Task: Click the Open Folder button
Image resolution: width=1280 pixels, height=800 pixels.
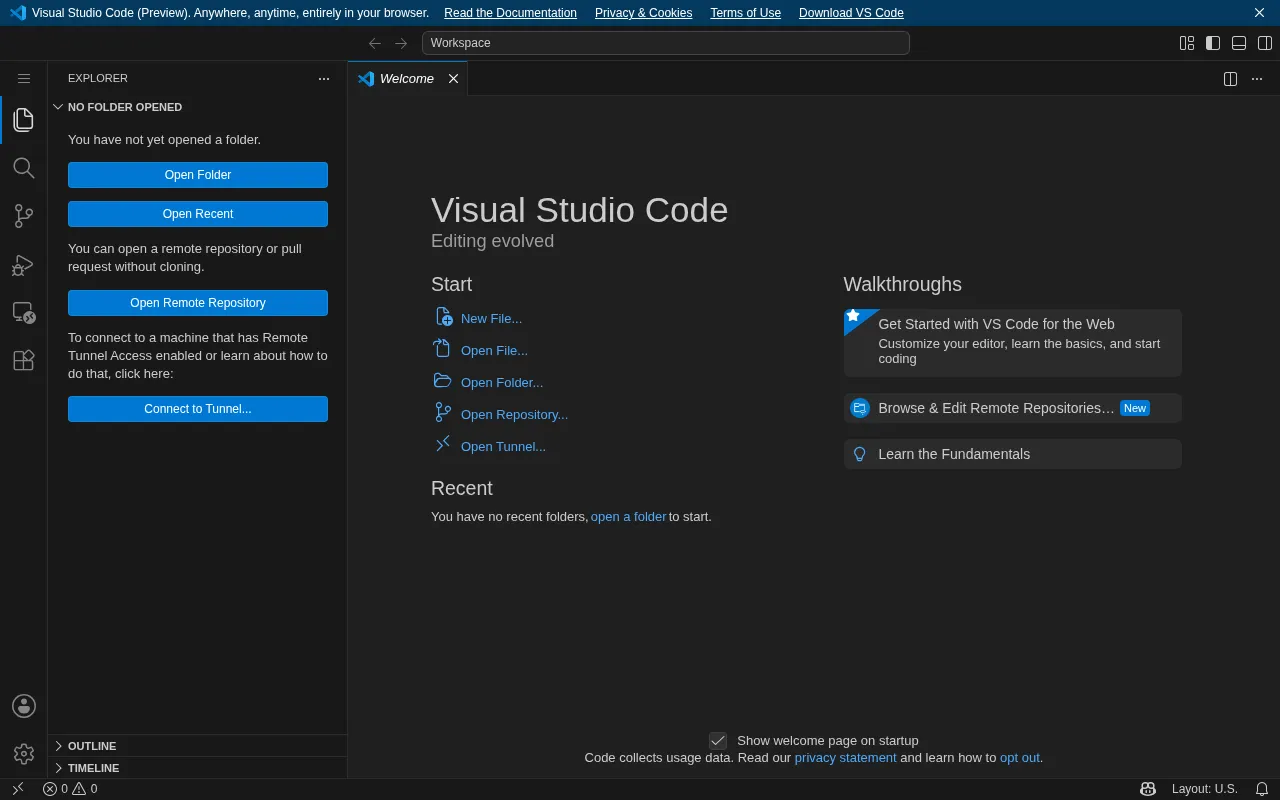Action: point(198,175)
